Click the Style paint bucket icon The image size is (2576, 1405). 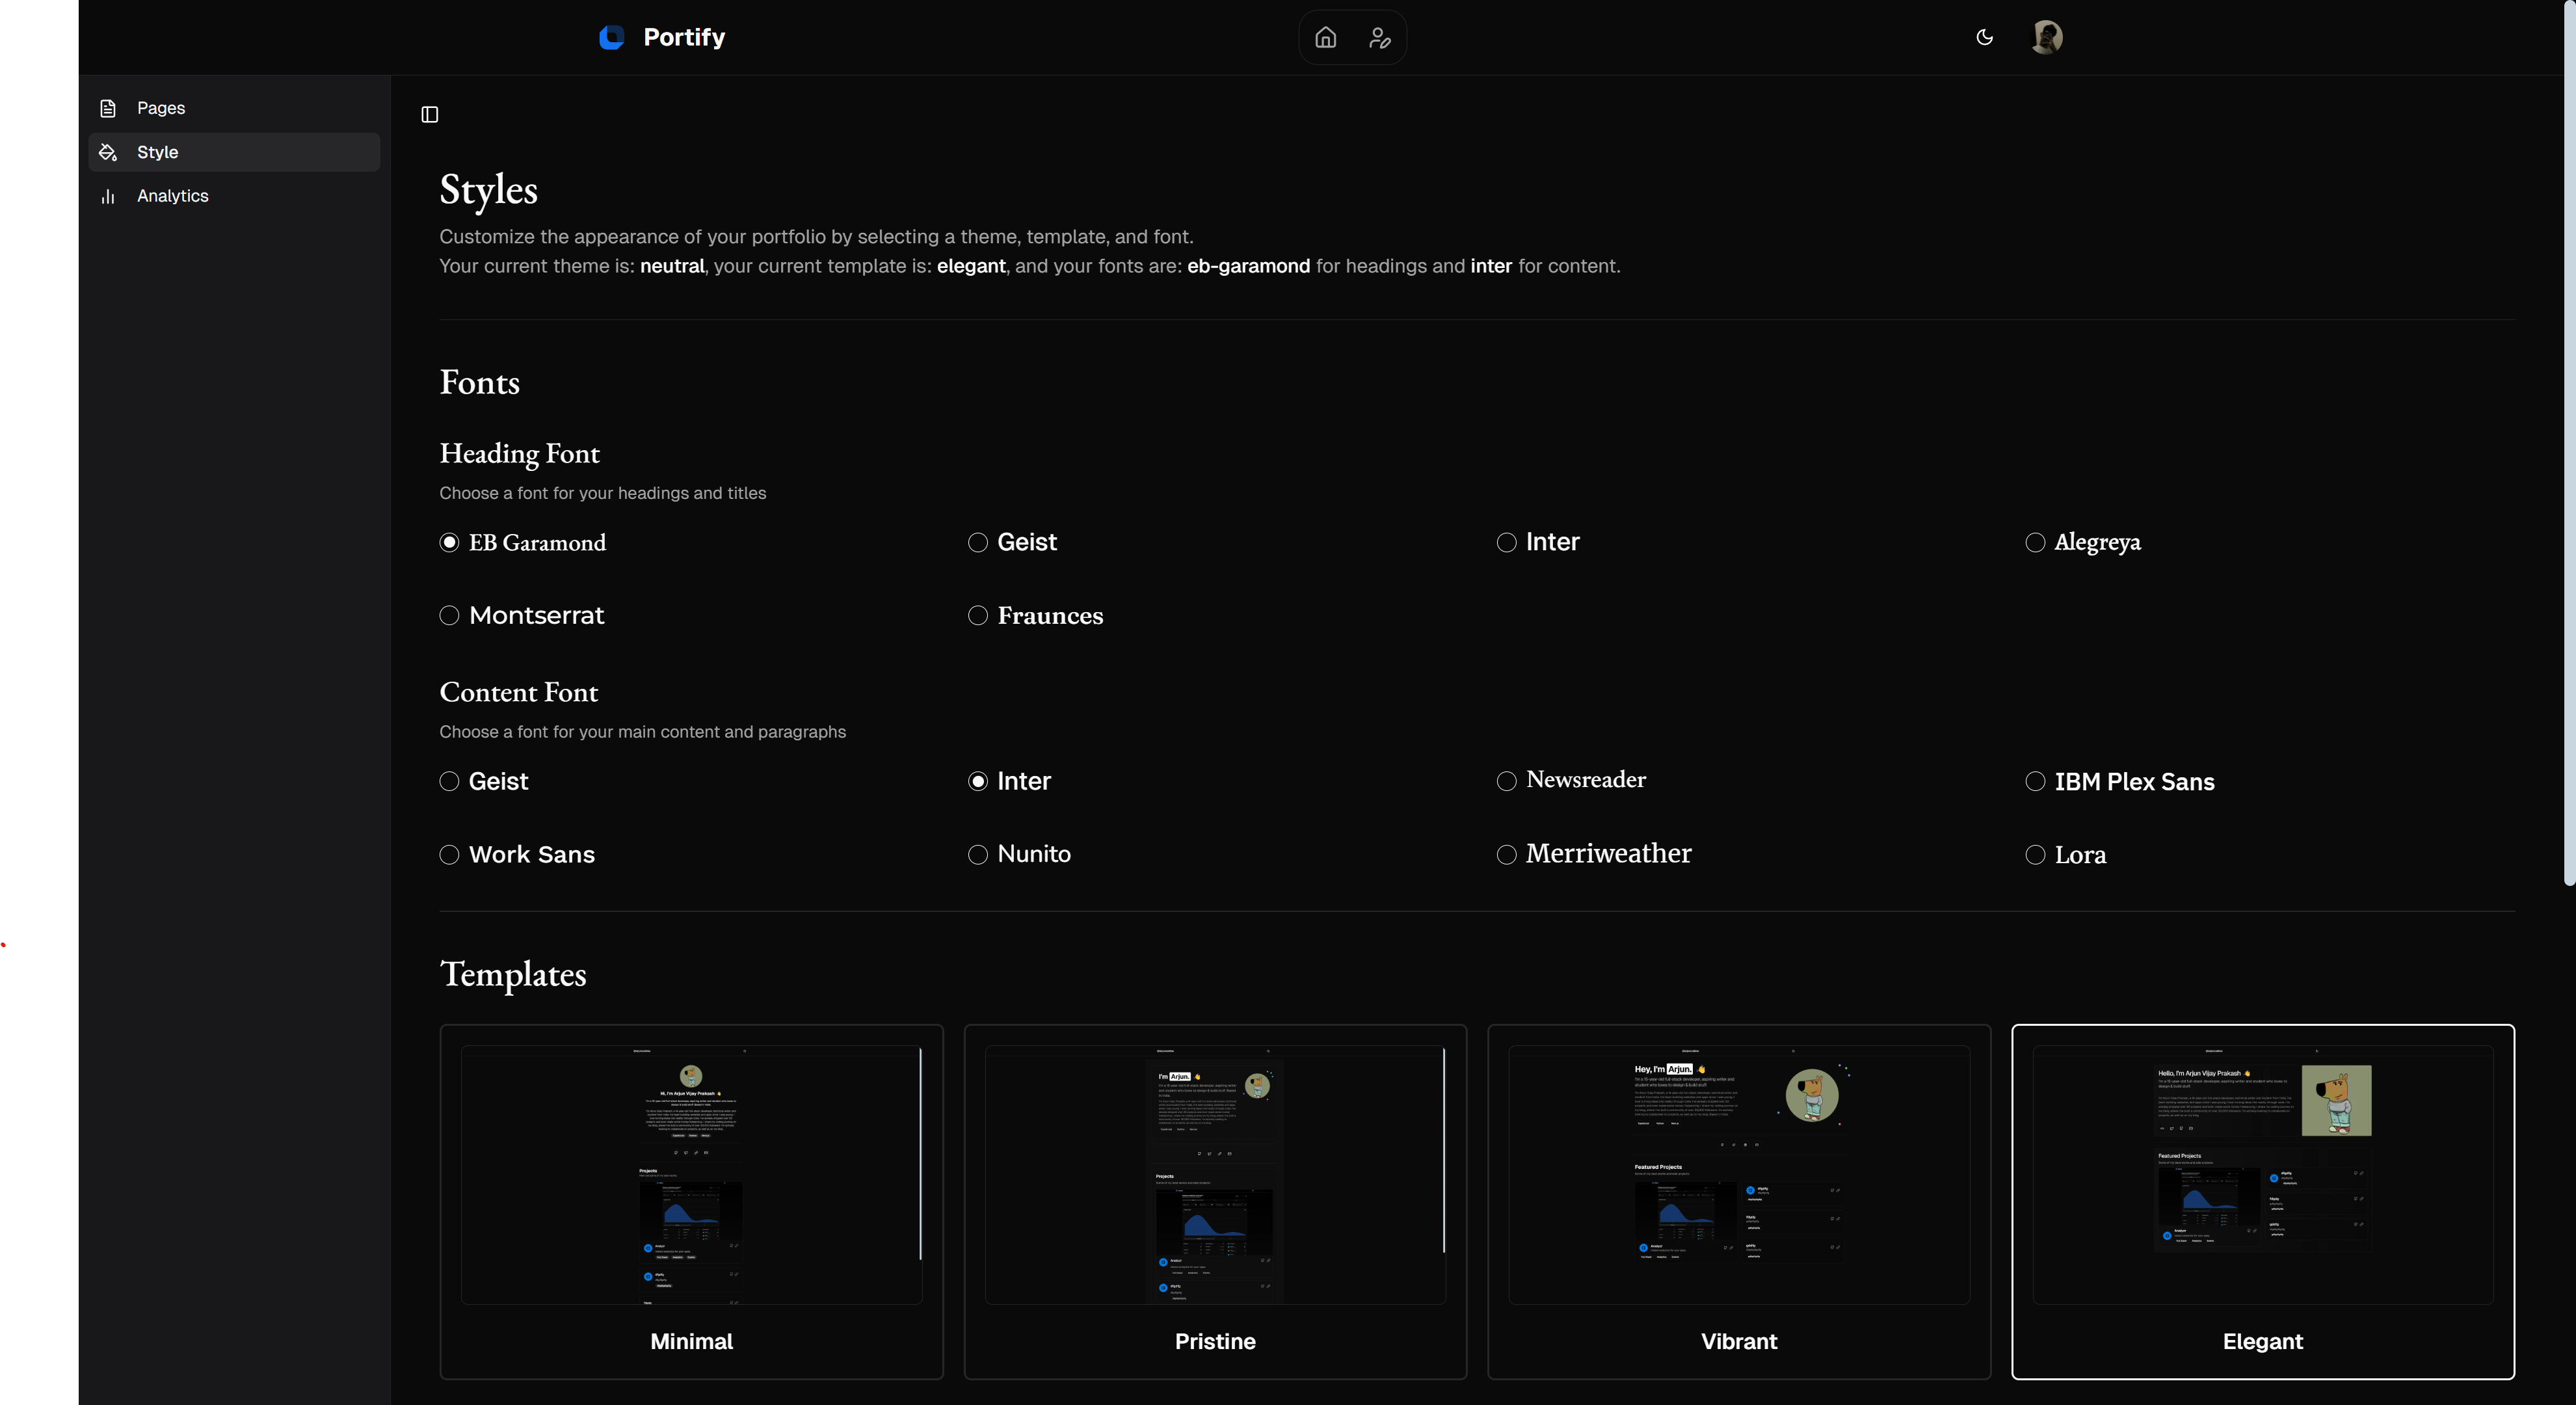click(x=108, y=152)
